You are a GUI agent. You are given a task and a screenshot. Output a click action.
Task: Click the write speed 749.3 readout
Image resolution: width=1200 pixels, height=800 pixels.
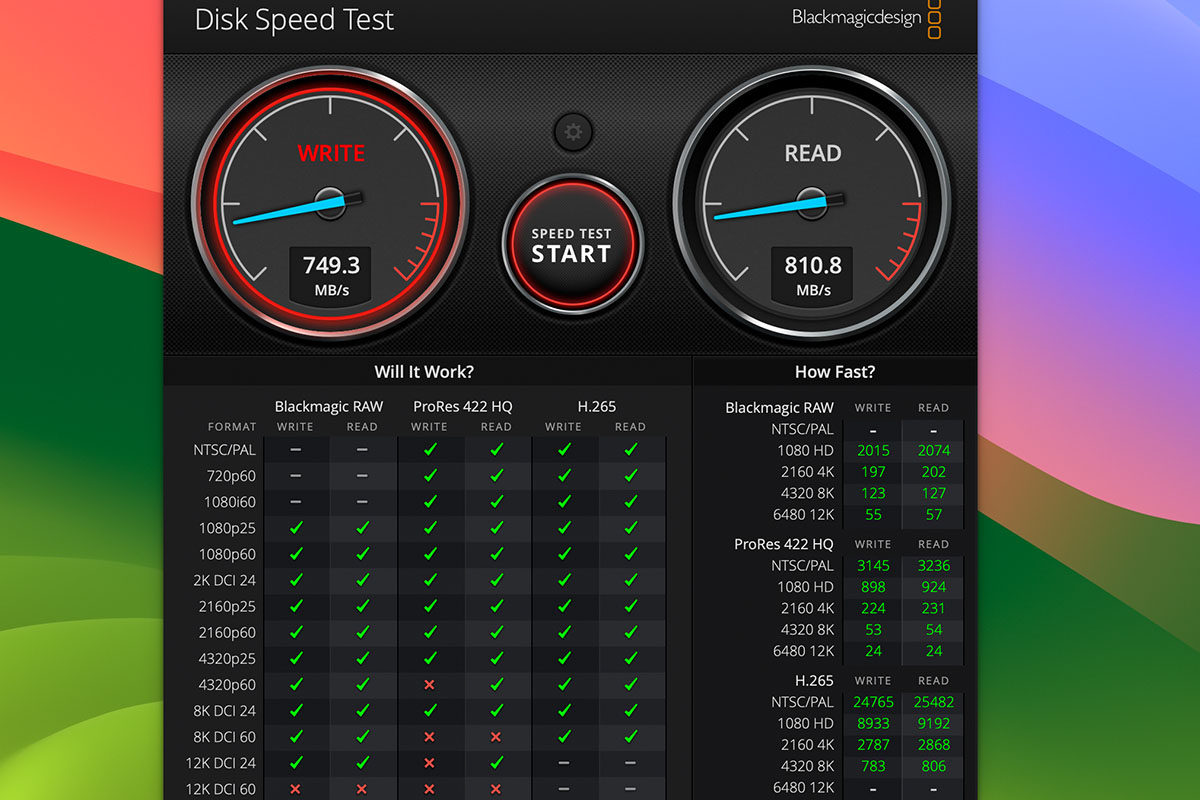coord(331,265)
